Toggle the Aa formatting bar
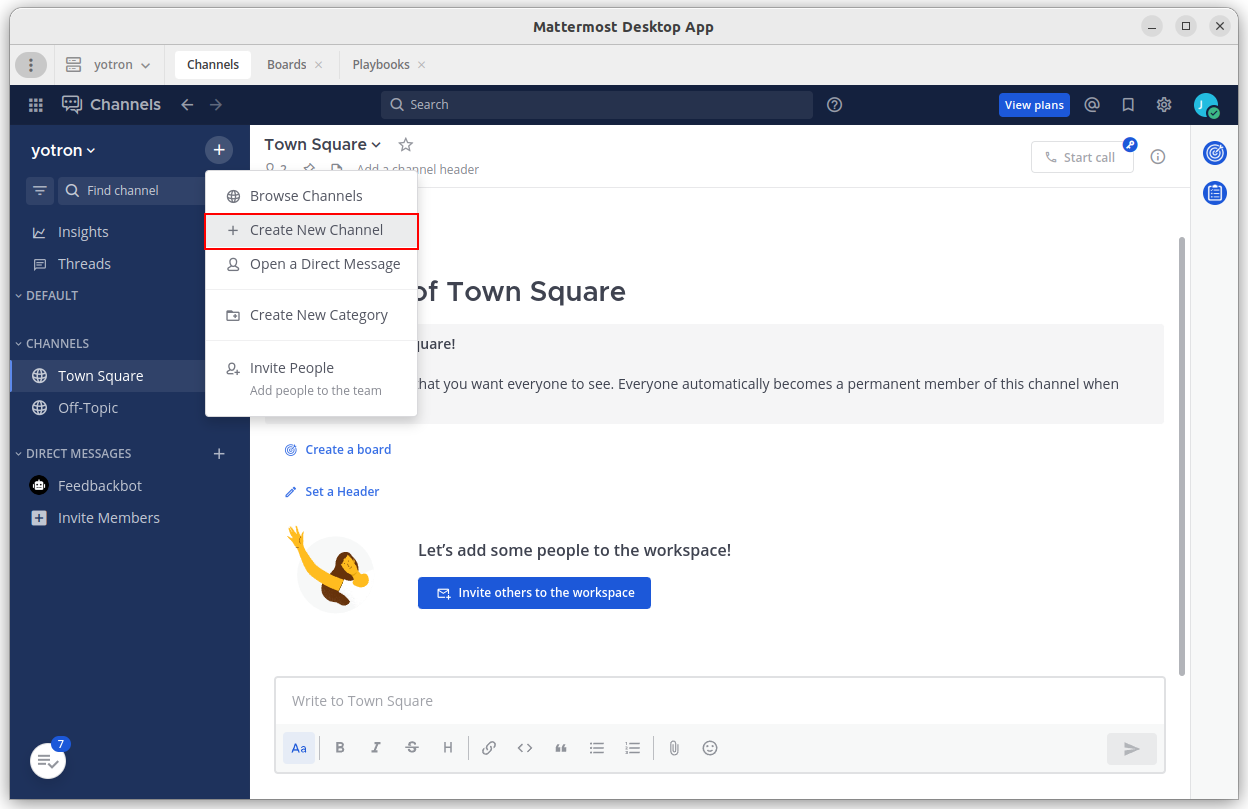Screen dimensions: 1248x809 tap(299, 748)
